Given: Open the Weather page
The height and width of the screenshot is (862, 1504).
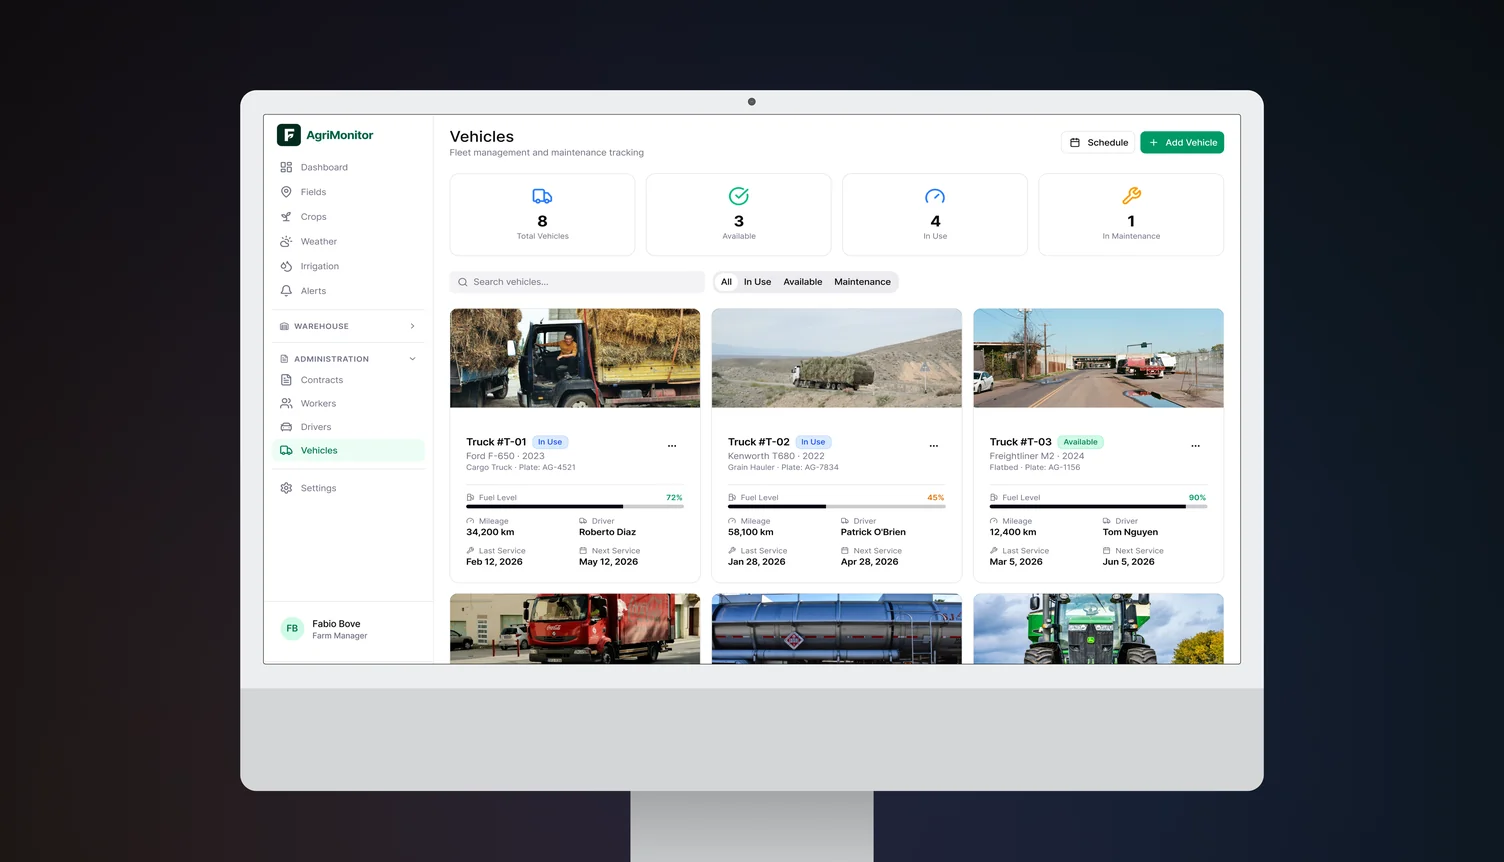Looking at the screenshot, I should tap(348, 242).
